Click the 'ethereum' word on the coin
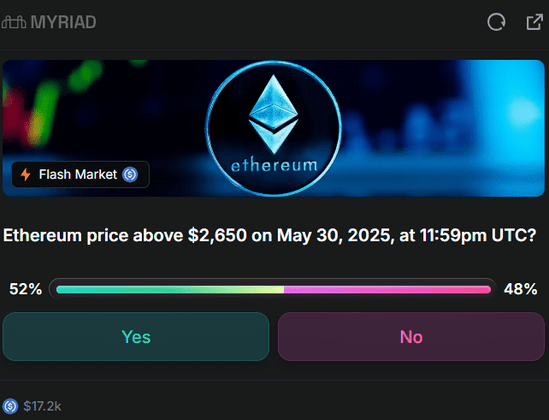 tap(274, 166)
